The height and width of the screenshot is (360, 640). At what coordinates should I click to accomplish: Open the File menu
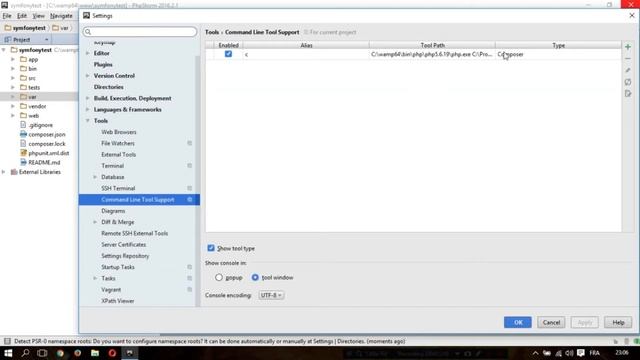7,16
